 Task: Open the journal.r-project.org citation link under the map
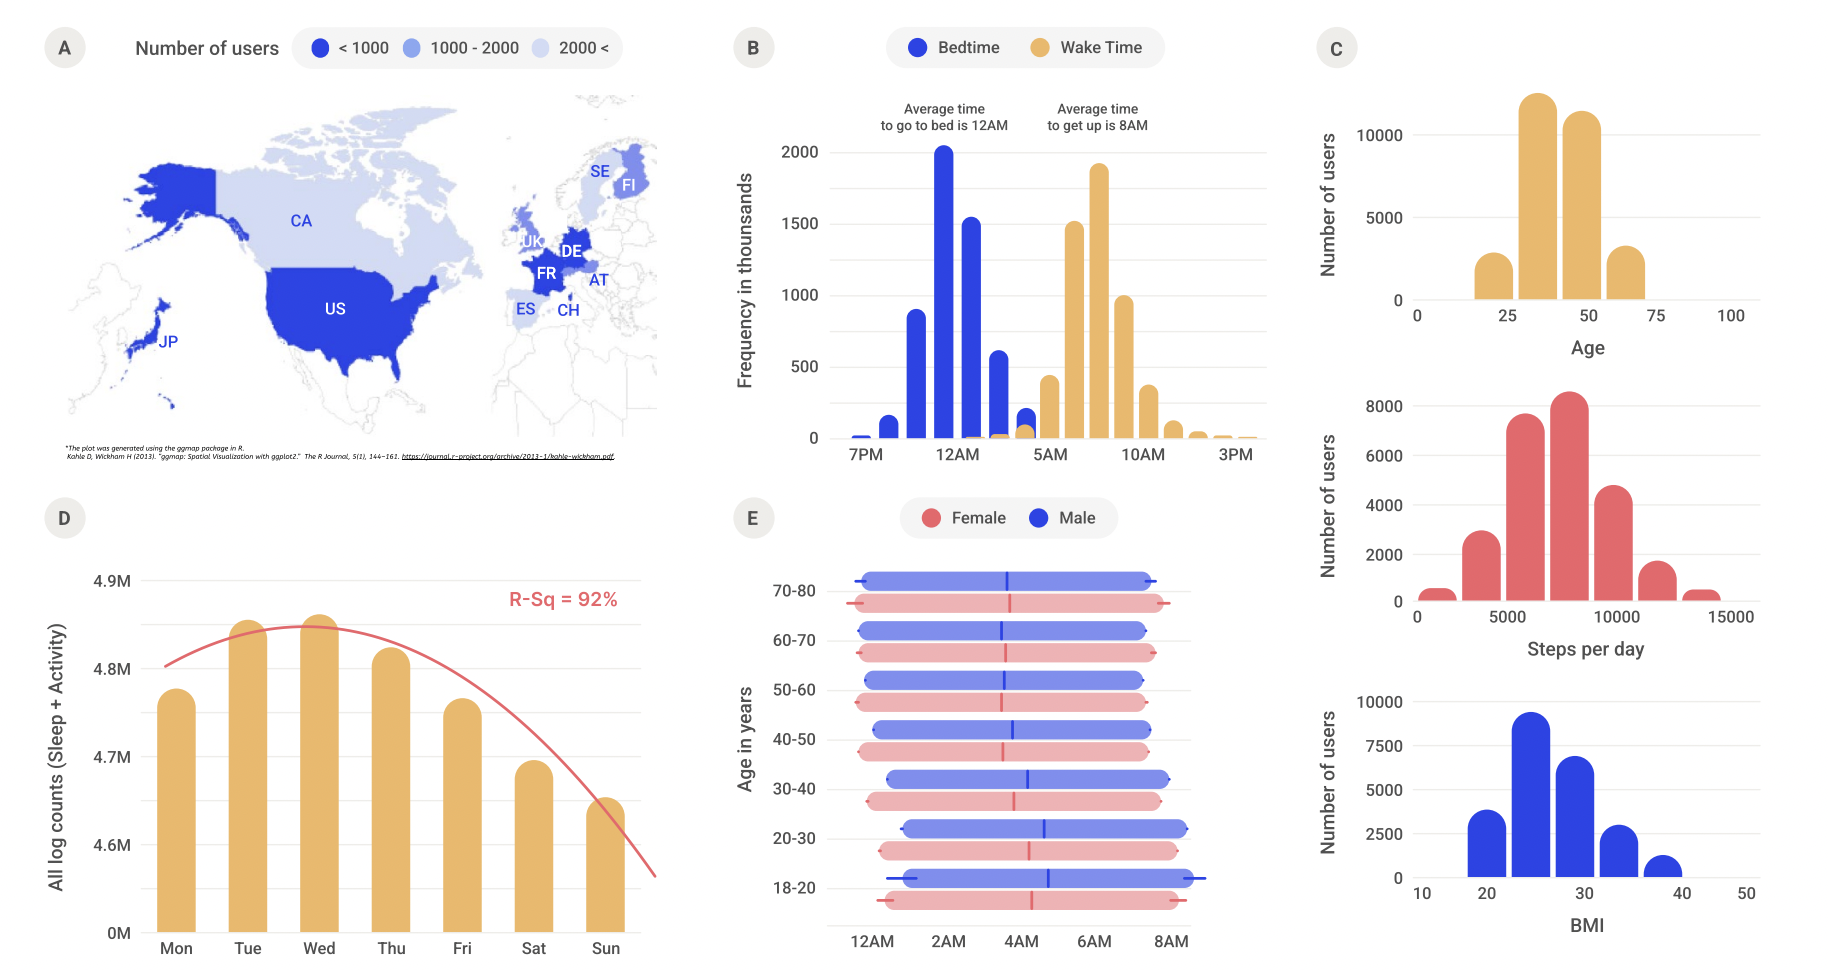click(508, 457)
